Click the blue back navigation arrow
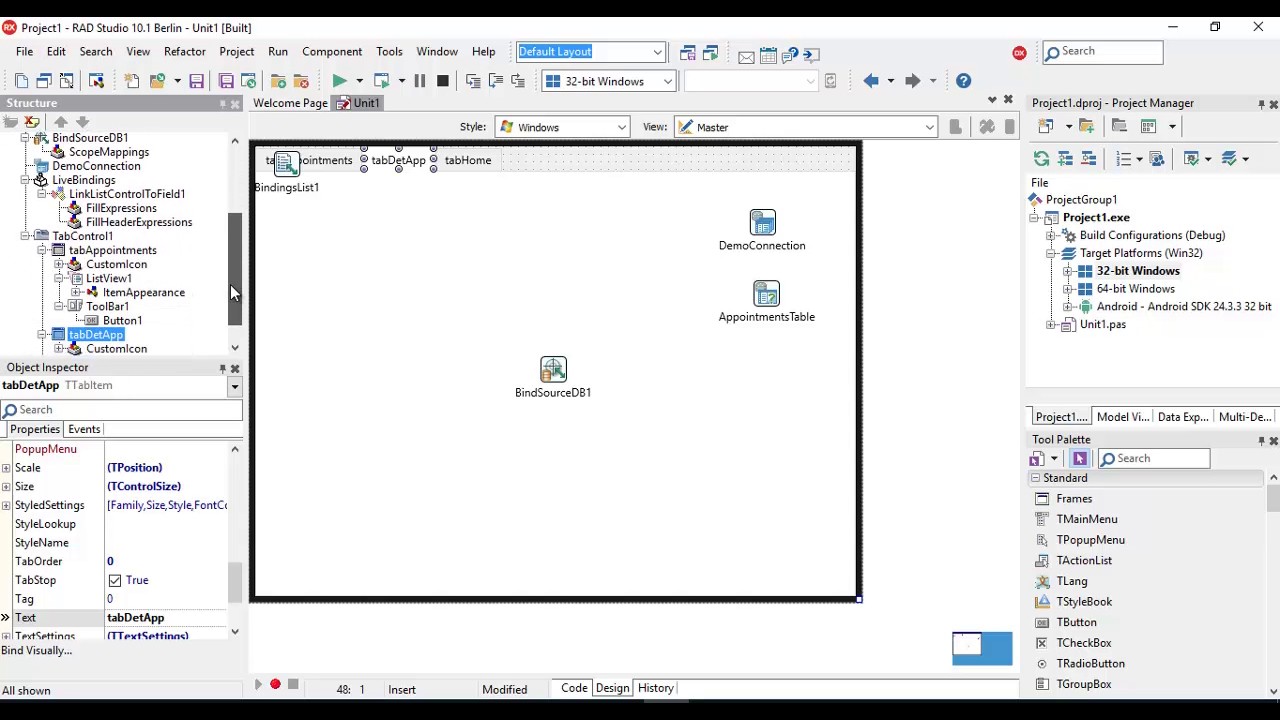1280x720 pixels. pos(871,81)
